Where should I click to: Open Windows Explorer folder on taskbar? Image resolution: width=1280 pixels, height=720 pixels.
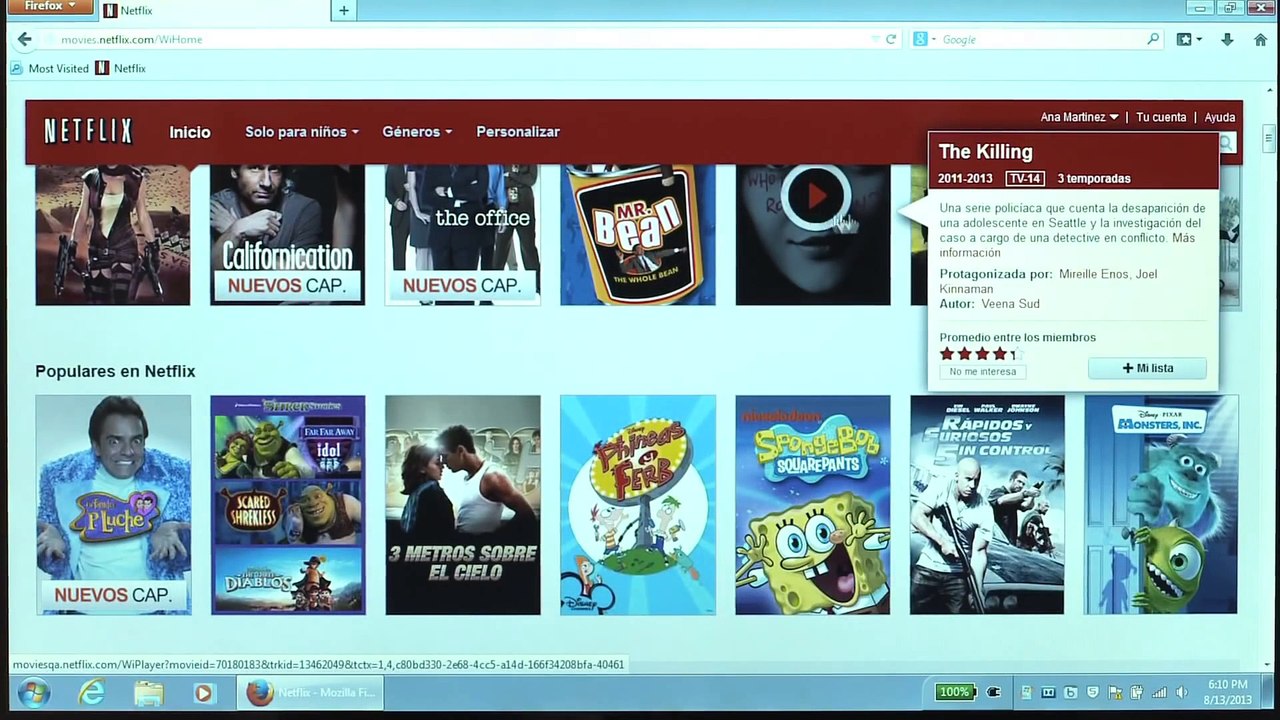148,692
